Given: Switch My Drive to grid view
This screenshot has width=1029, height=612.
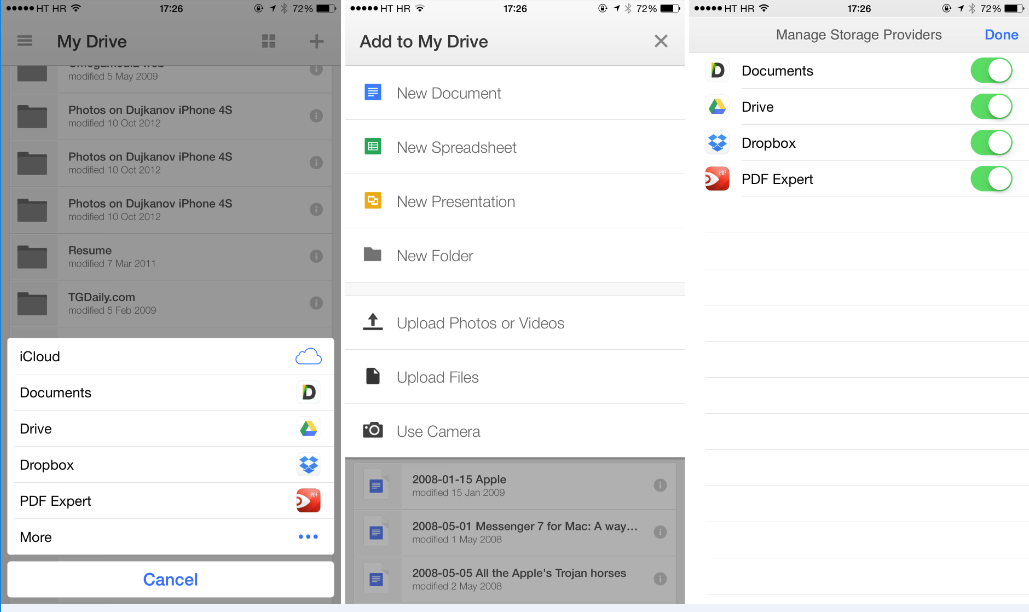Looking at the screenshot, I should click(268, 41).
